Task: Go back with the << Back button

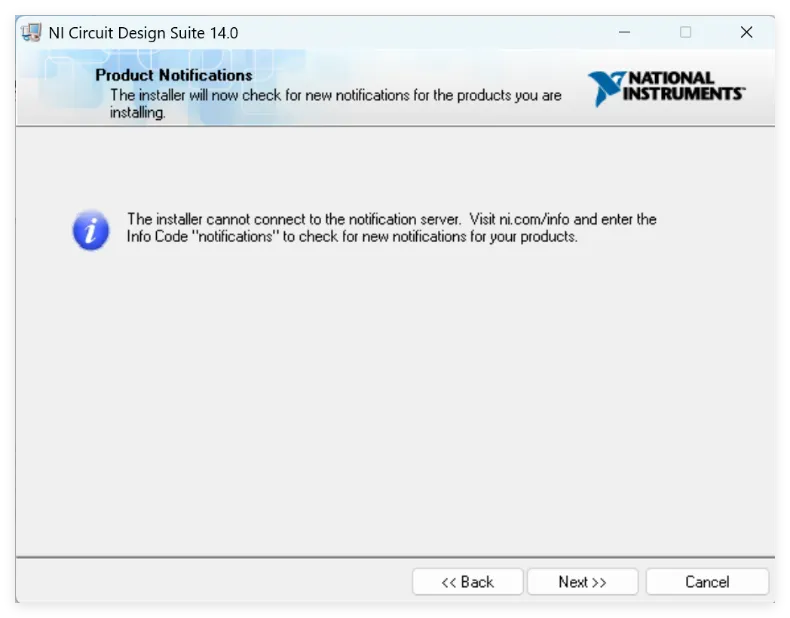Action: (468, 582)
